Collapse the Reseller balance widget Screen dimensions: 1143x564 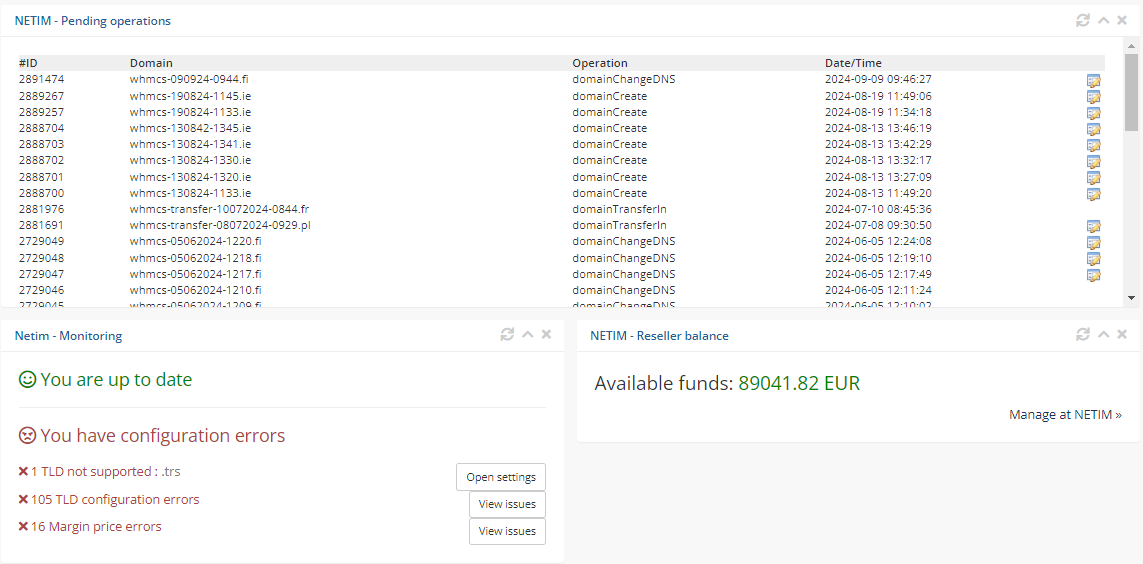coord(1104,334)
